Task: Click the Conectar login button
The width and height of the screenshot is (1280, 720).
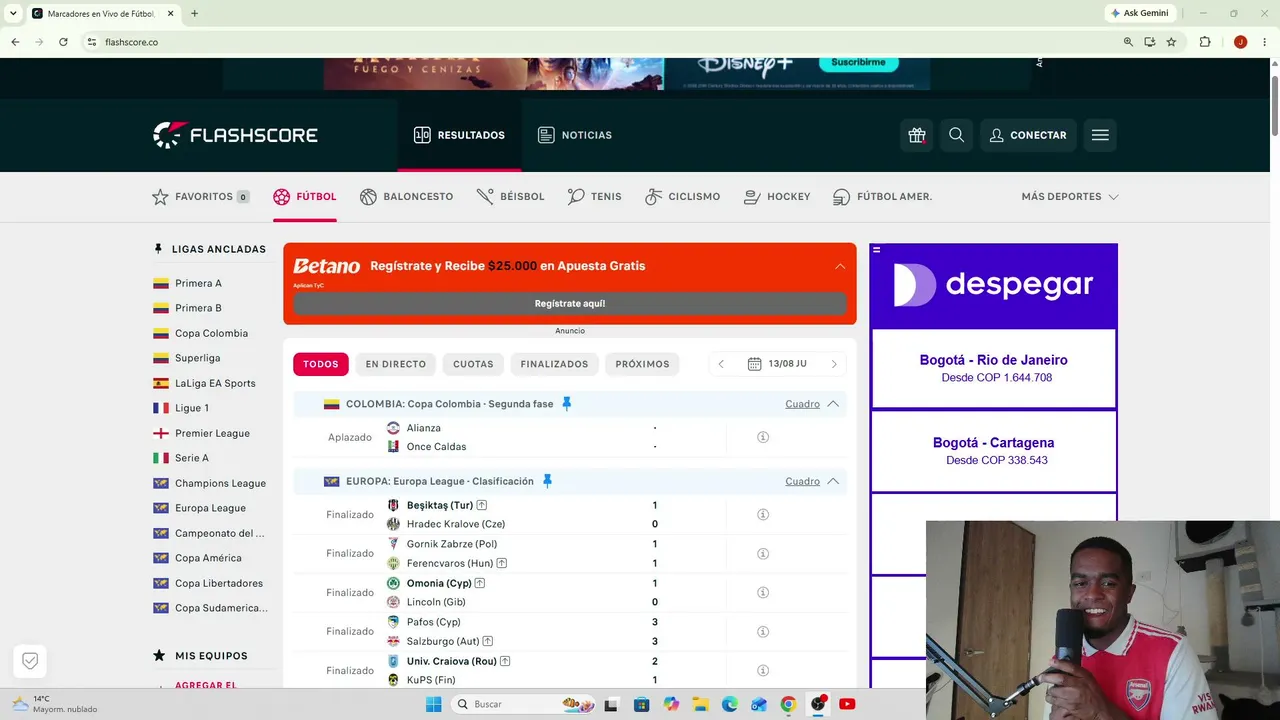Action: (1028, 135)
